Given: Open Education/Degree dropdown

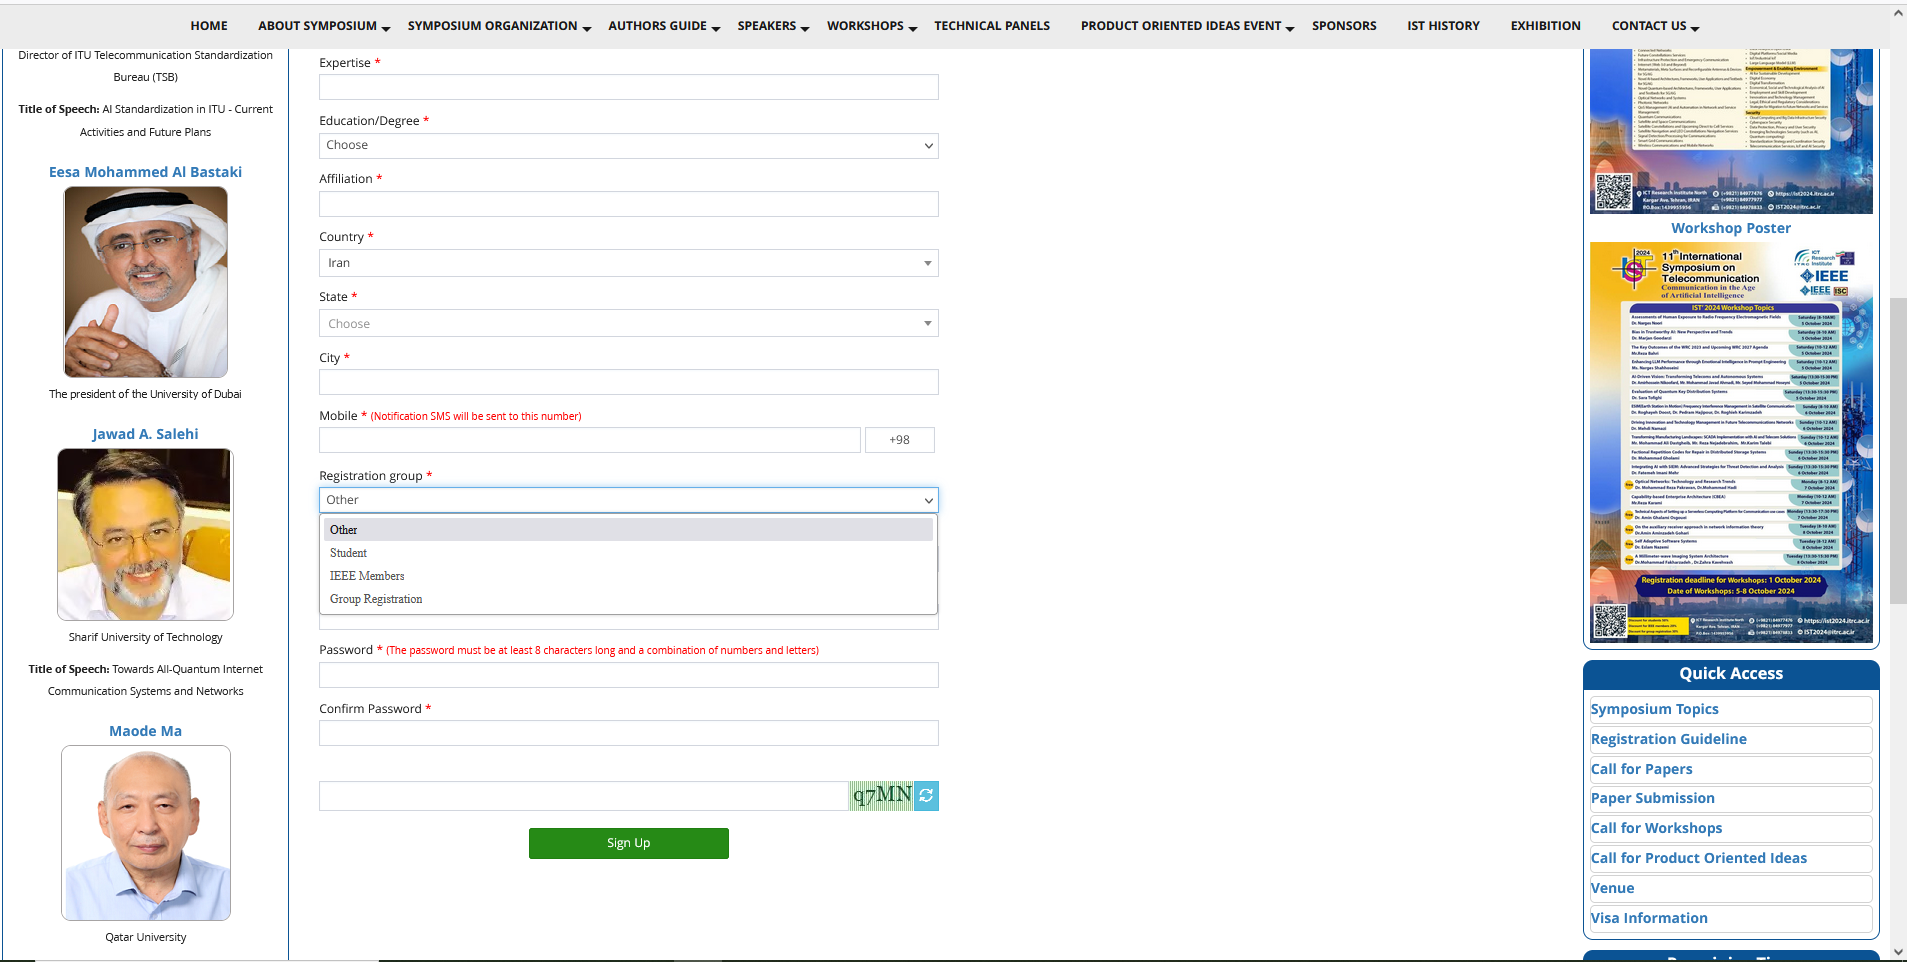Looking at the screenshot, I should (x=629, y=145).
